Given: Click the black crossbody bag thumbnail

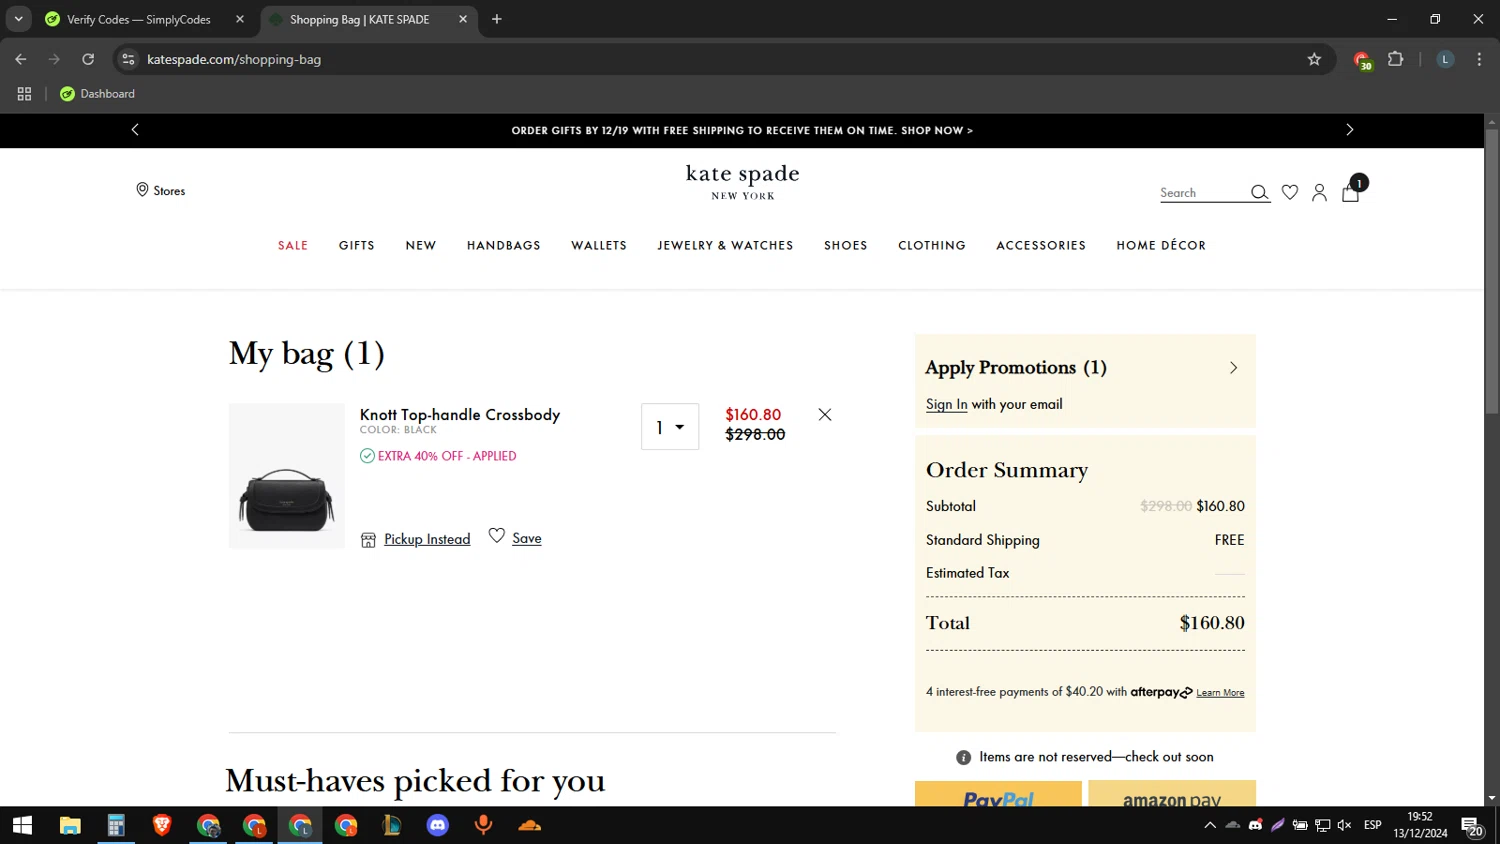Looking at the screenshot, I should click(x=287, y=476).
